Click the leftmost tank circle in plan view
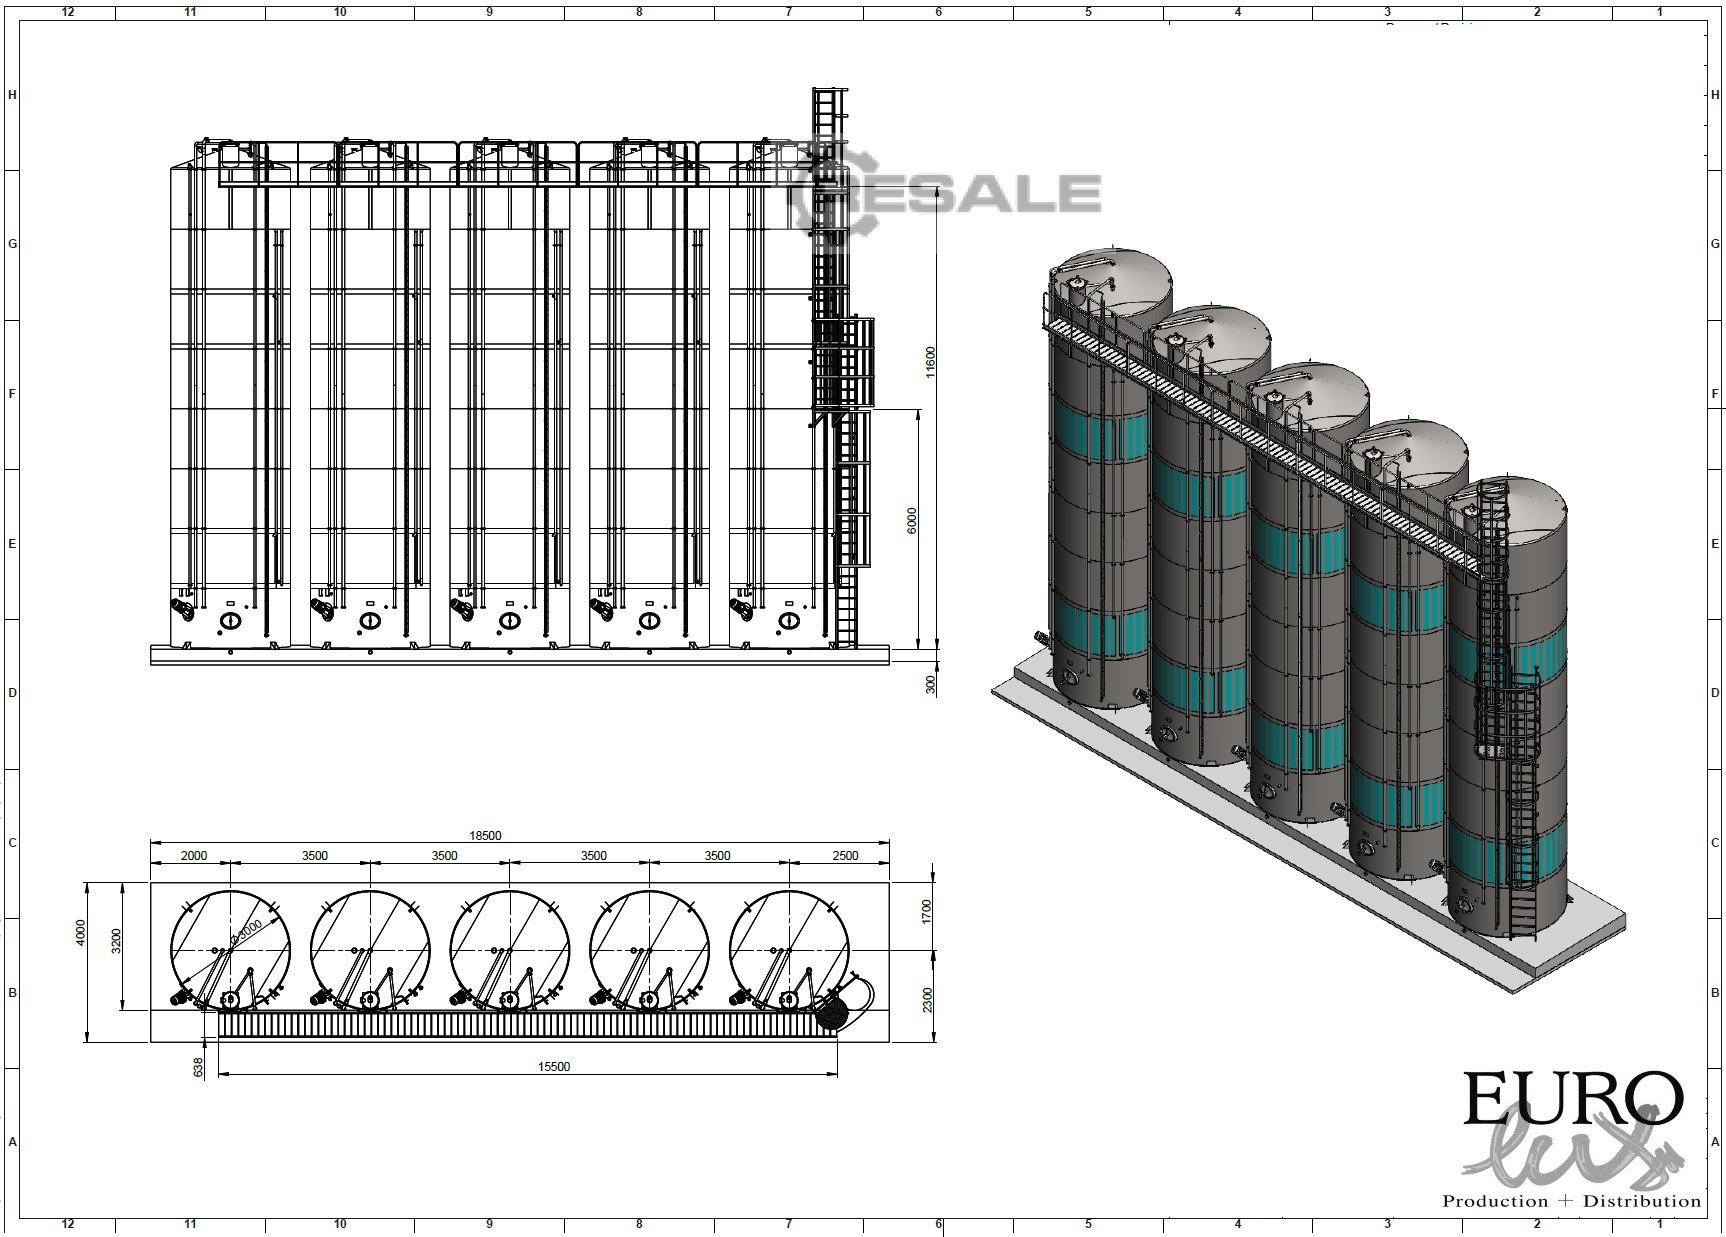The image size is (1726, 1237). (x=231, y=950)
